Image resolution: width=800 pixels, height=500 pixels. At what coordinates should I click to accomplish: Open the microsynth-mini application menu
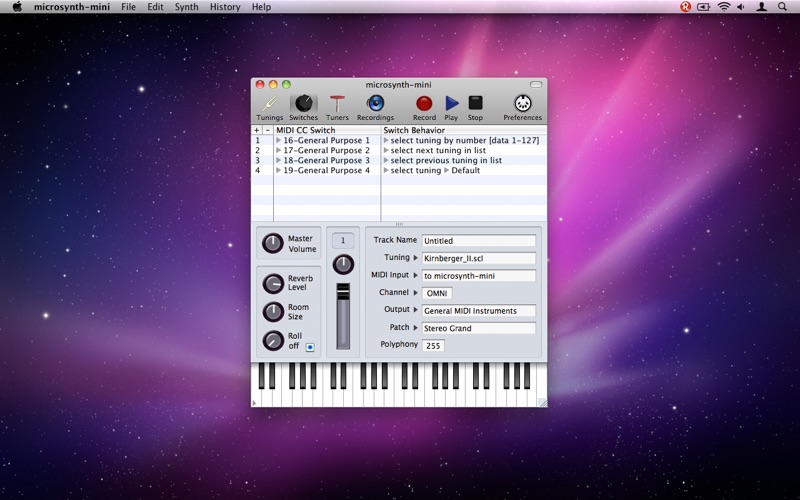click(x=72, y=7)
